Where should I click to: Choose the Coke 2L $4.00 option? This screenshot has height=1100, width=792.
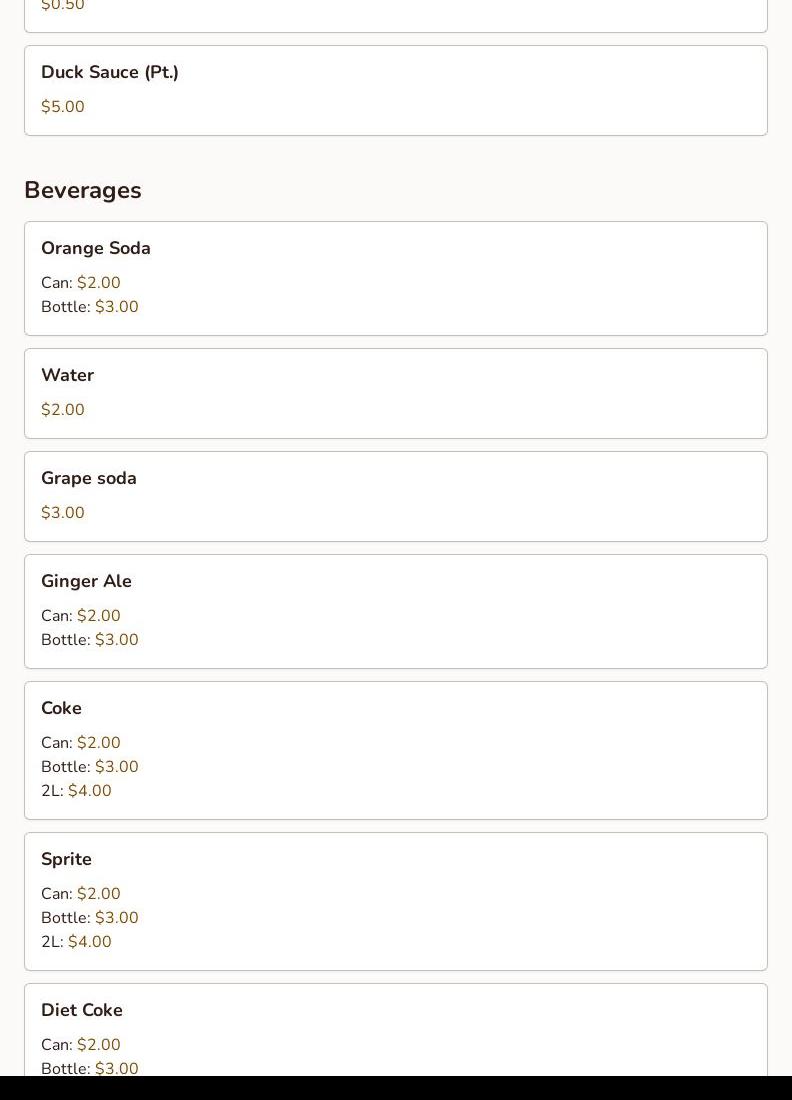76,791
